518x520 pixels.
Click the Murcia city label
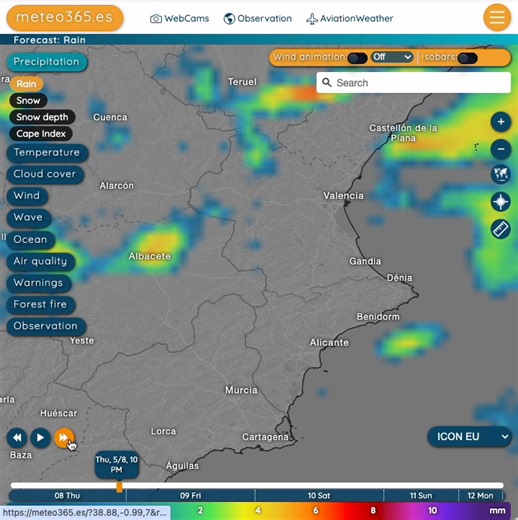[241, 390]
